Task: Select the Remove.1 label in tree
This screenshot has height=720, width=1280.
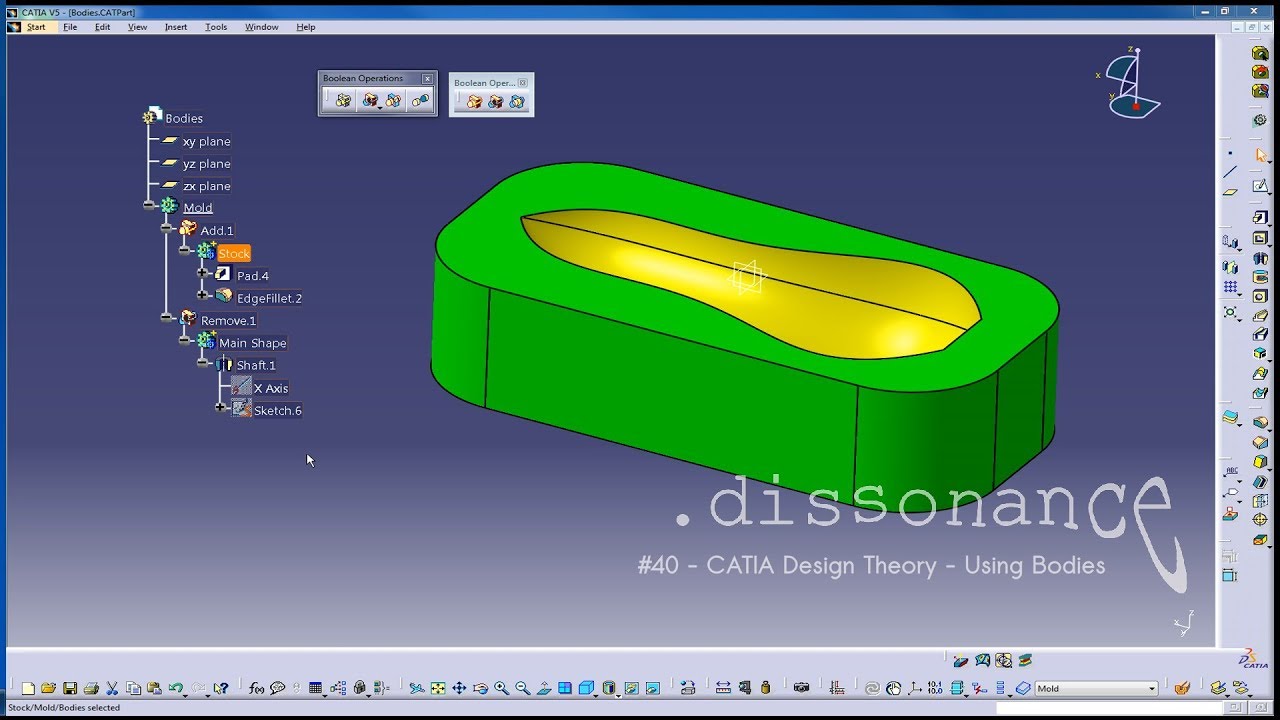Action: [228, 320]
